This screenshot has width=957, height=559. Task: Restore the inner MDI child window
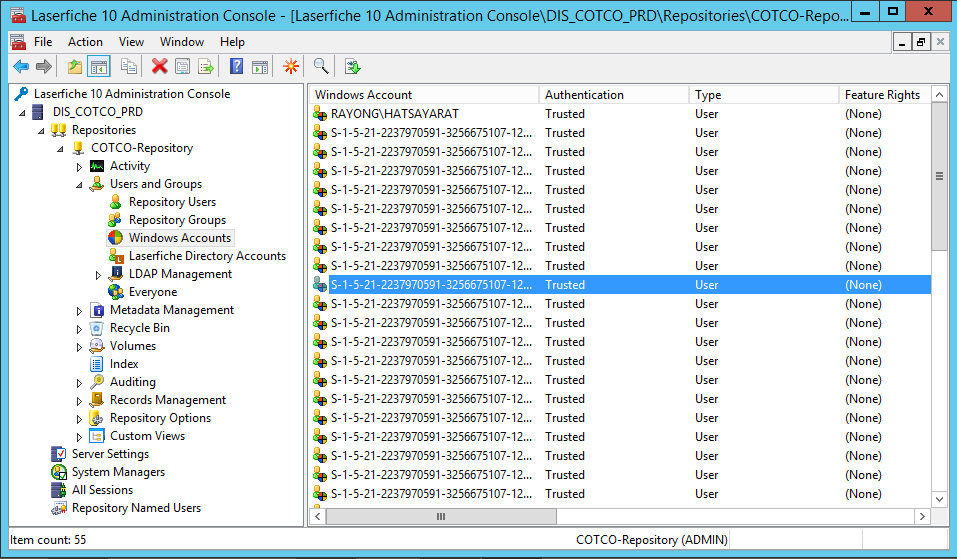tap(920, 42)
